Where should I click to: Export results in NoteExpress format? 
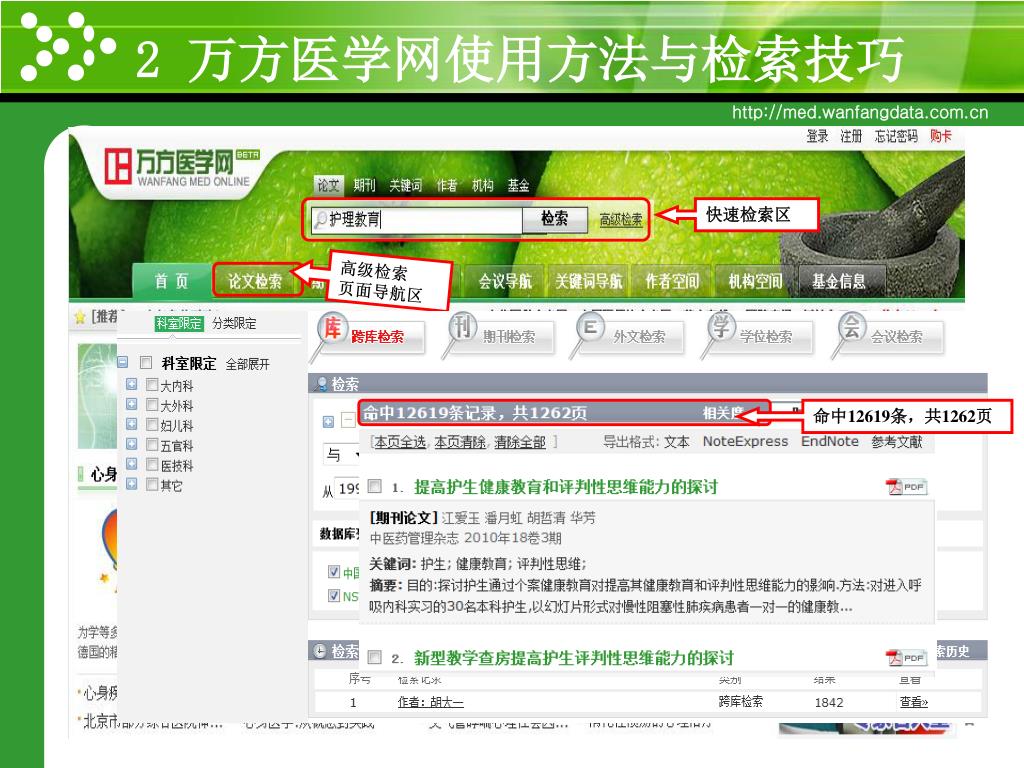pos(745,441)
